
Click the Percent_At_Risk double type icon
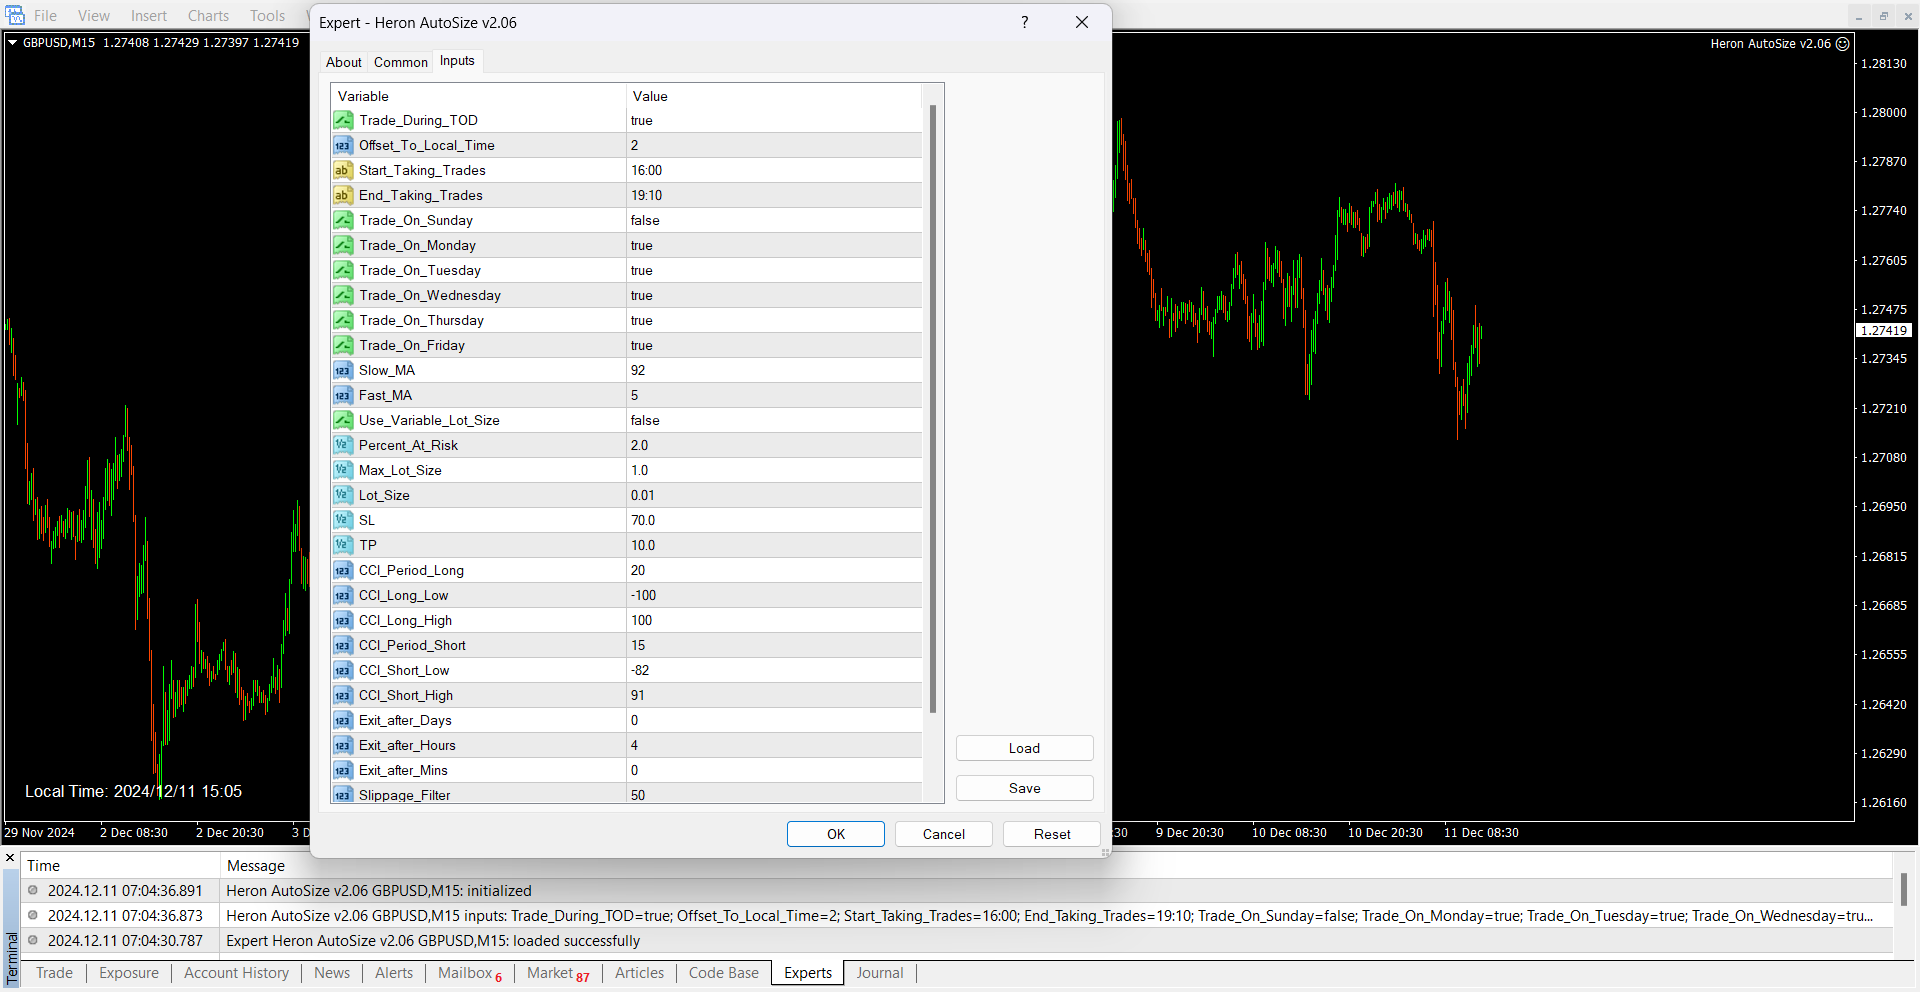click(343, 445)
